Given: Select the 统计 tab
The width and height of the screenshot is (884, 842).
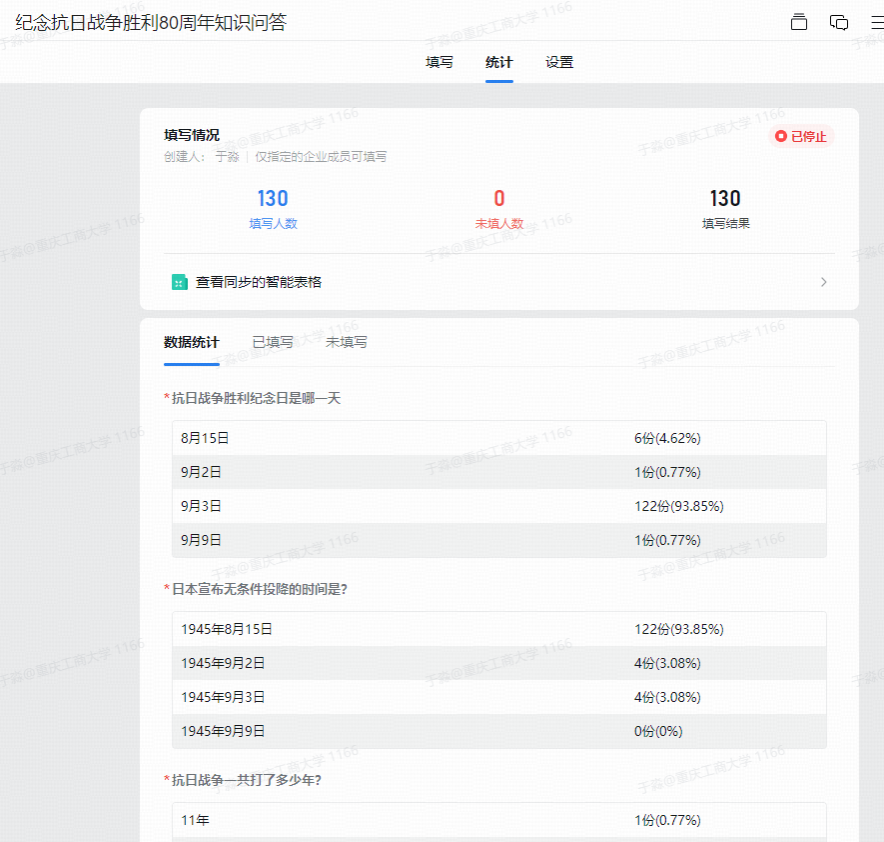Looking at the screenshot, I should (499, 61).
